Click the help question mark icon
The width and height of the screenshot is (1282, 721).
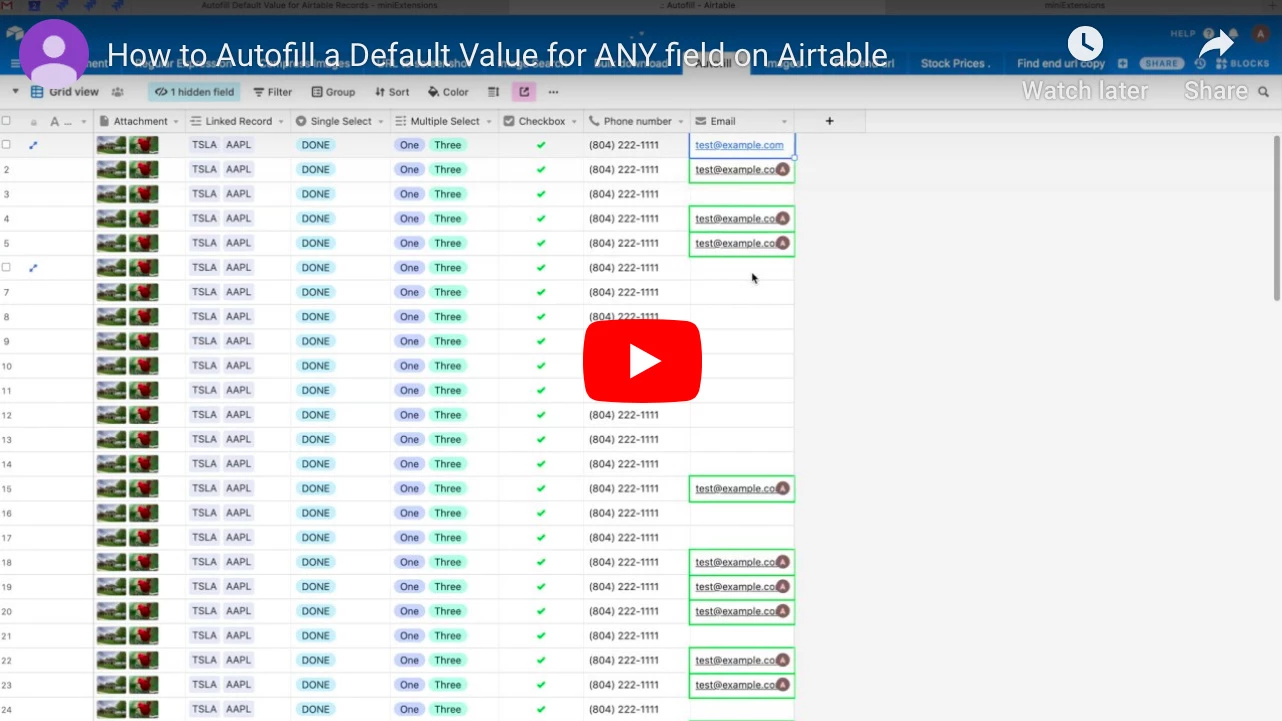click(1209, 34)
